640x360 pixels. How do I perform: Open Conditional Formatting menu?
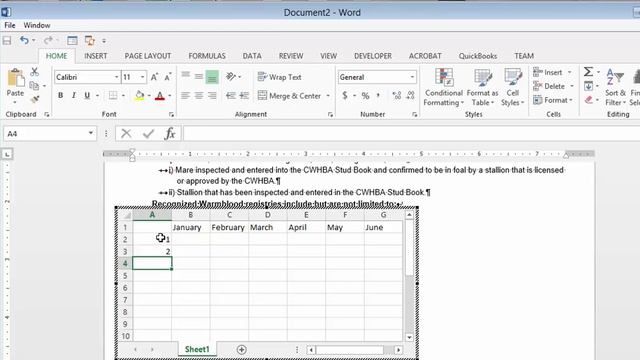click(x=444, y=87)
